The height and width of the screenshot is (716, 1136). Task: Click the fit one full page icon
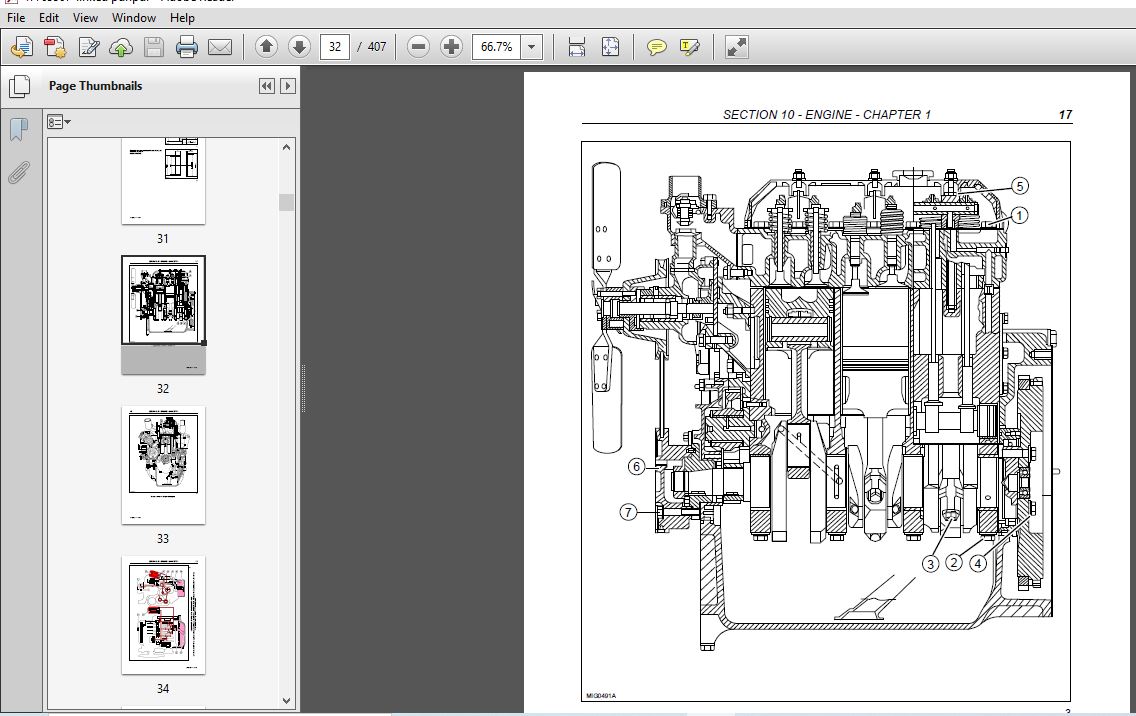coord(610,47)
